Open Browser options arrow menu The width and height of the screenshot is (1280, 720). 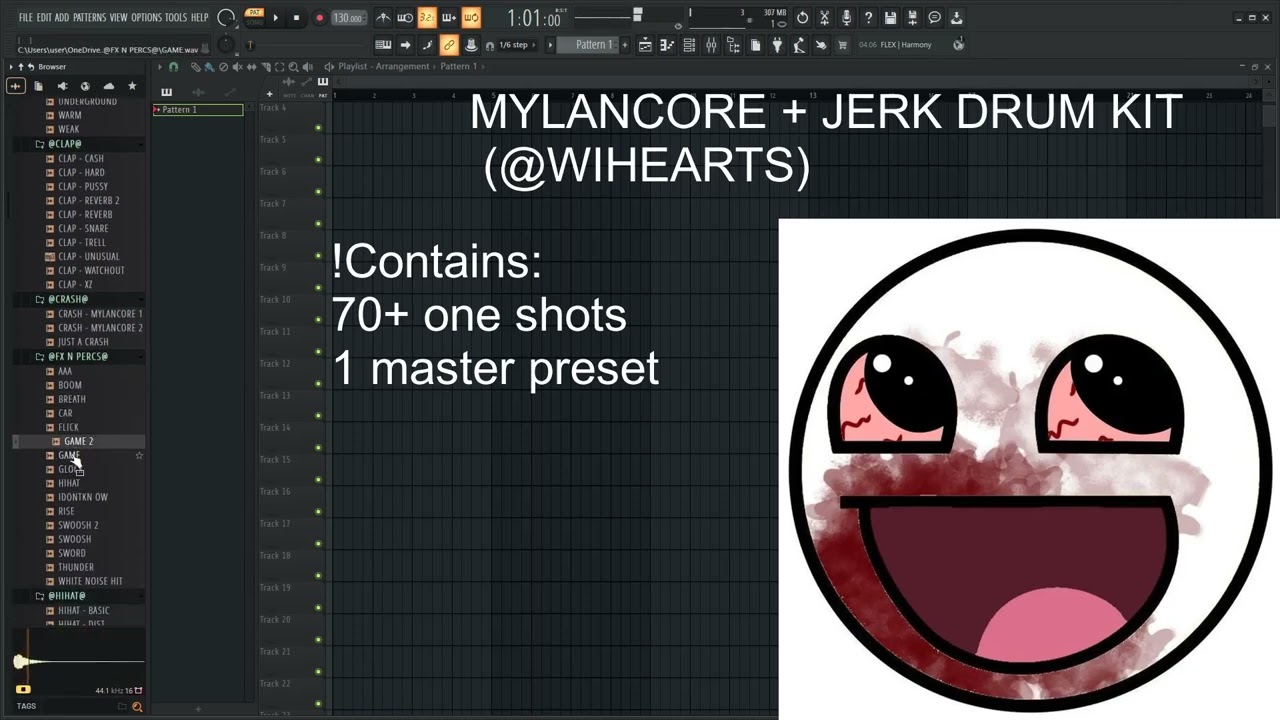pyautogui.click(x=11, y=67)
